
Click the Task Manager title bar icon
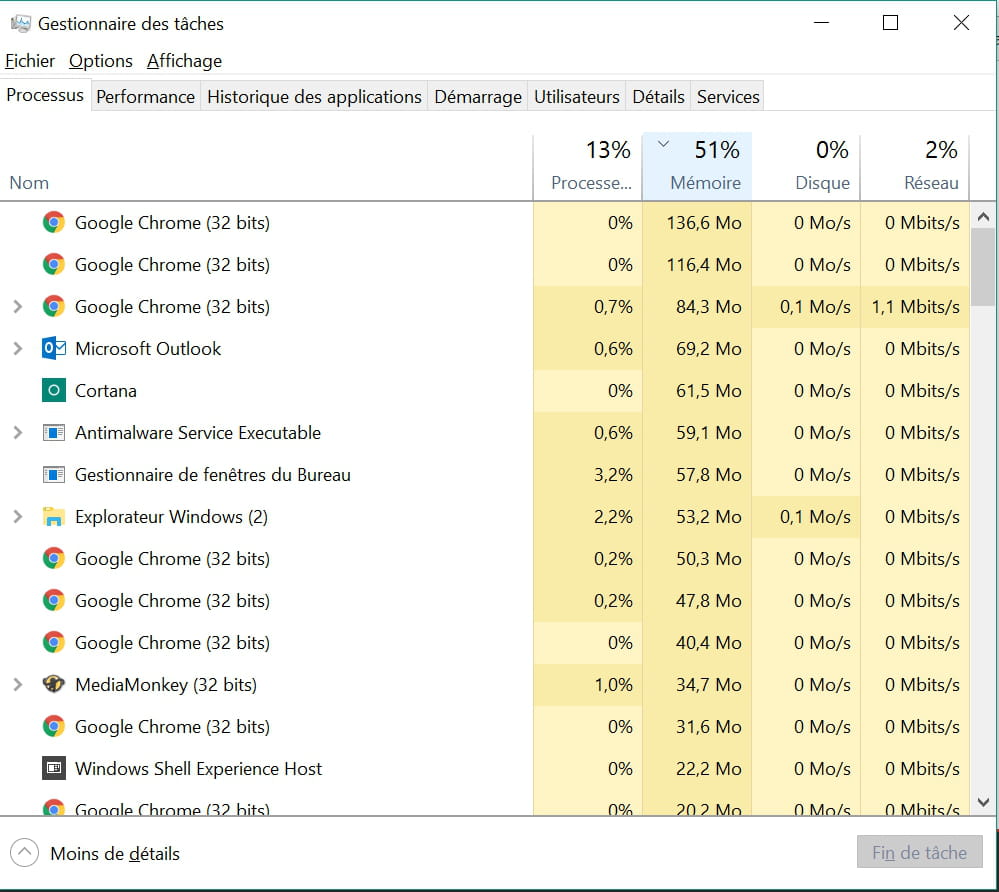coord(21,24)
